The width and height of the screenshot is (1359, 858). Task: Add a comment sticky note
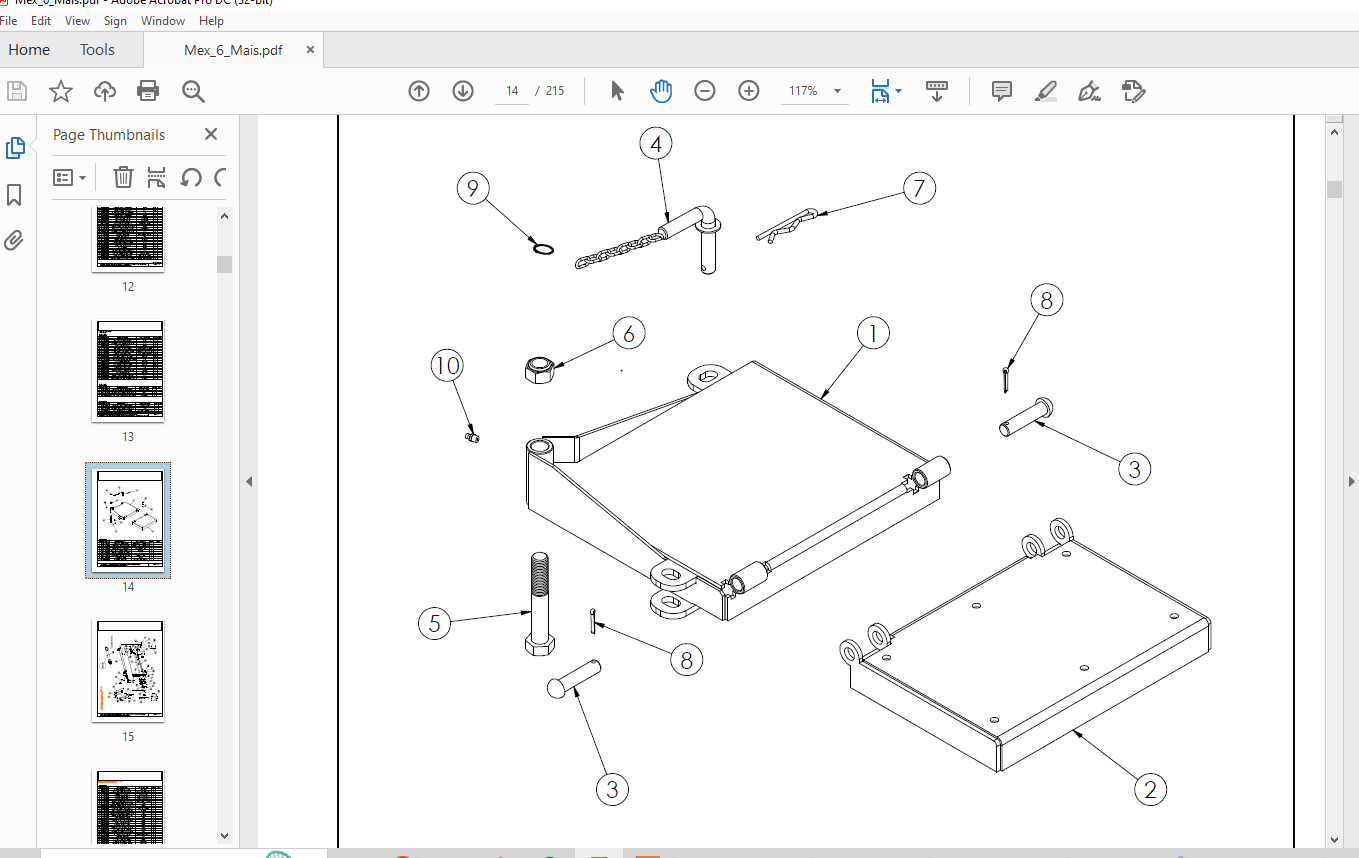1002,91
